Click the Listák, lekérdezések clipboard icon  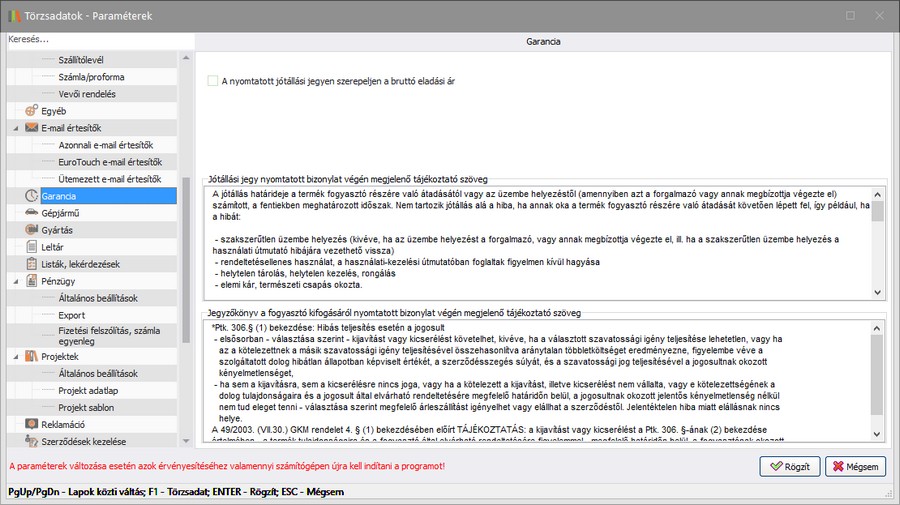[32, 264]
